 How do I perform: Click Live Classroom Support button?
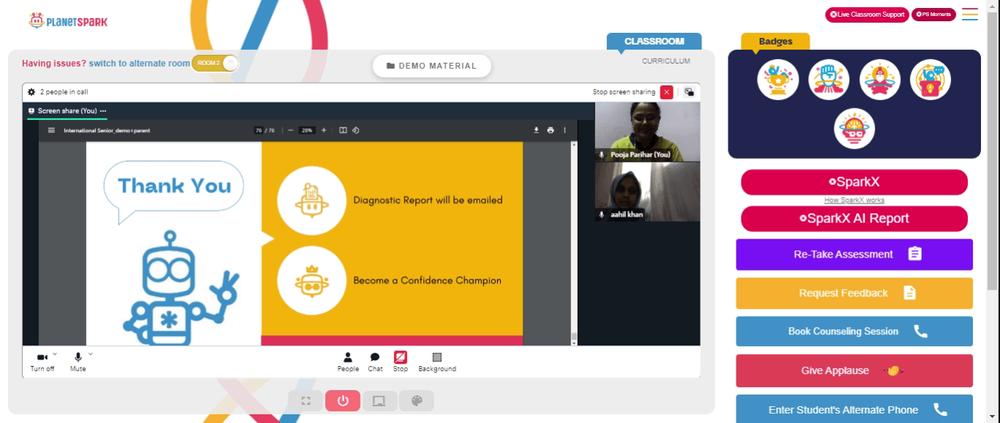867,14
